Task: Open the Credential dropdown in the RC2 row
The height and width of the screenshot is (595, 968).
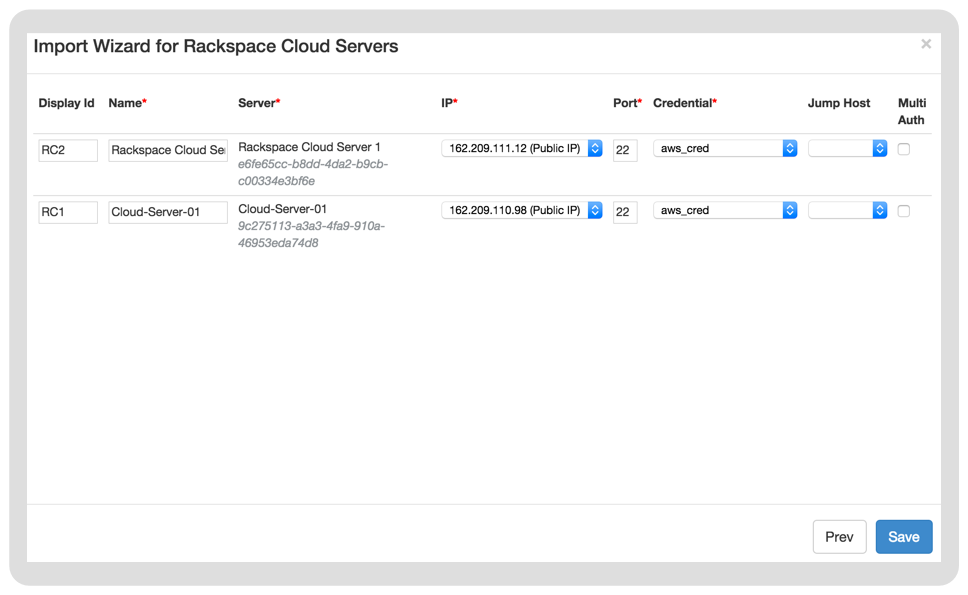Action: [x=725, y=149]
